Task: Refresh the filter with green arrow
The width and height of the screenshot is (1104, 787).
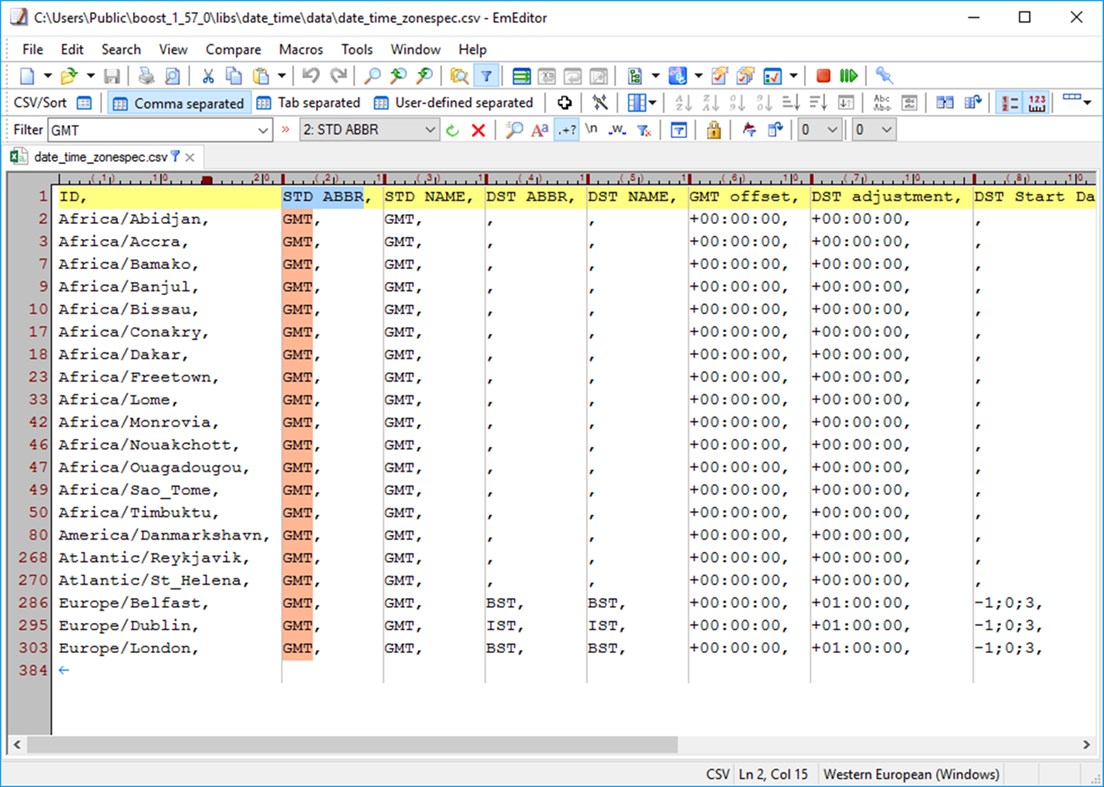Action: coord(452,130)
